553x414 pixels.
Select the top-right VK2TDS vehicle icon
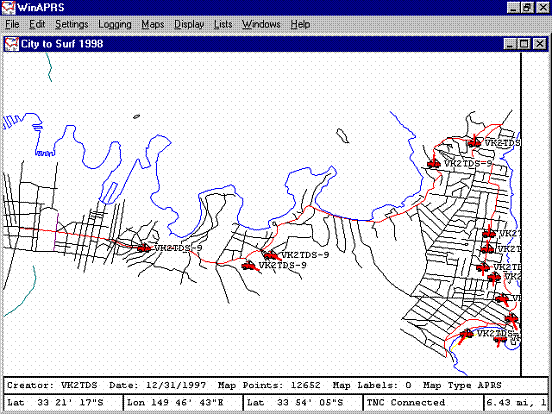pos(474,142)
